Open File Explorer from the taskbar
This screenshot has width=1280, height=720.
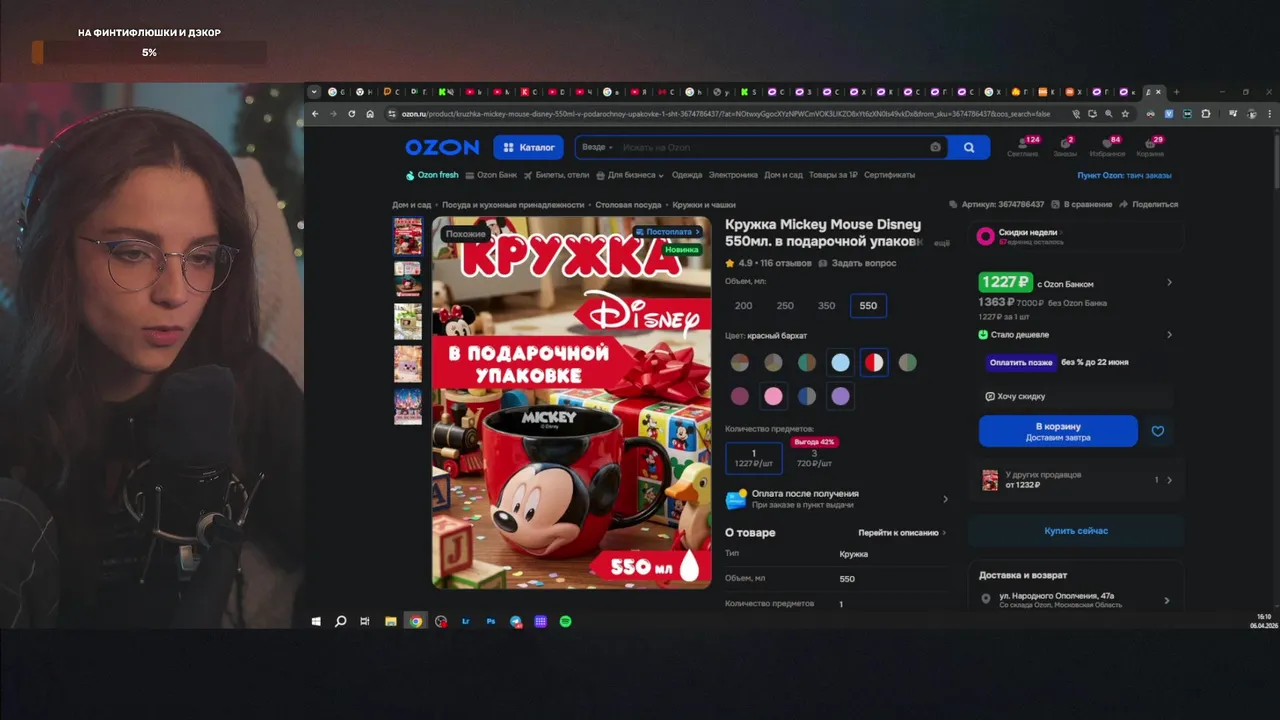(x=391, y=621)
